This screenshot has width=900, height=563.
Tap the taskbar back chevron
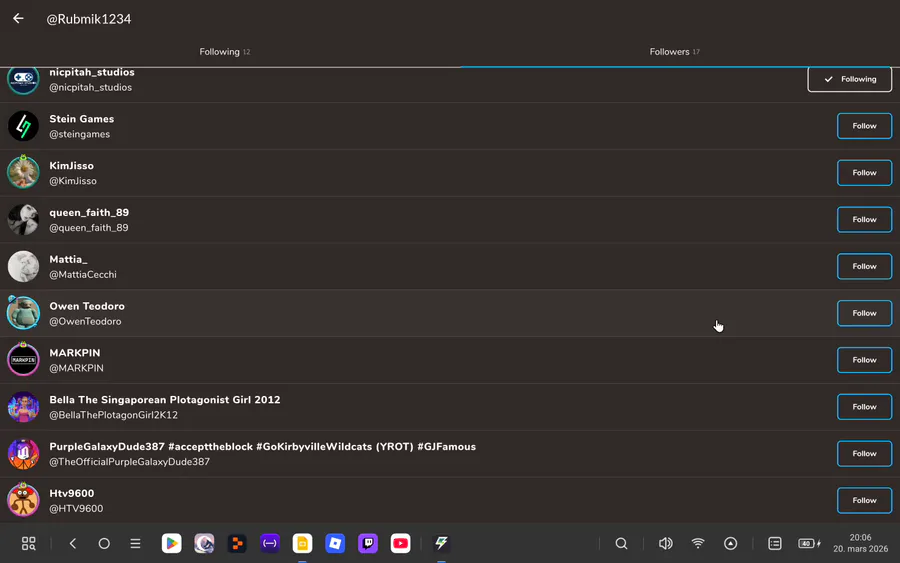click(x=72, y=543)
